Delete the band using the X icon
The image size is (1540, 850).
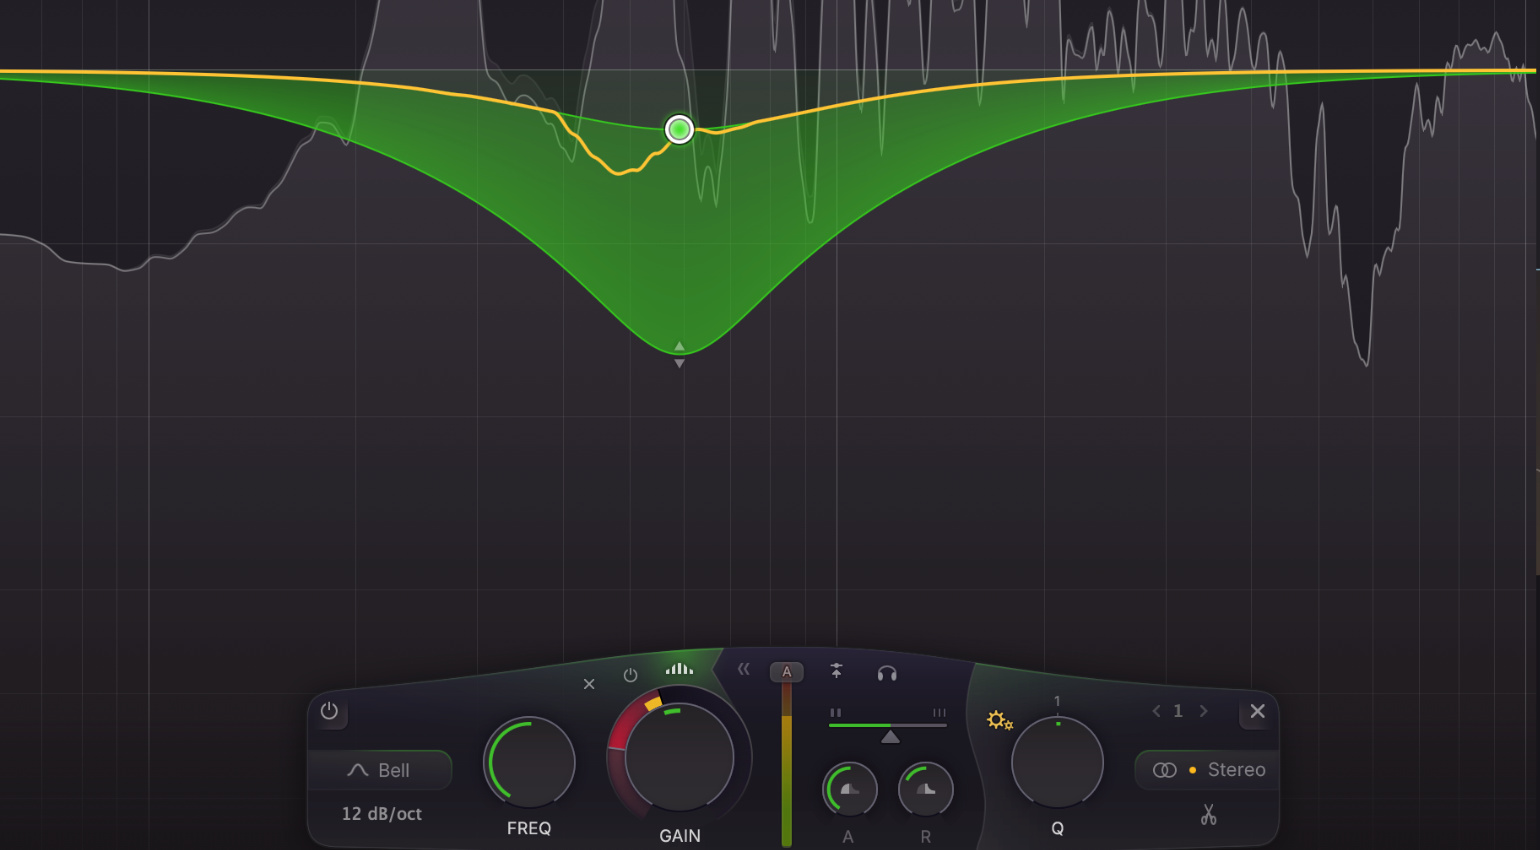coord(589,684)
